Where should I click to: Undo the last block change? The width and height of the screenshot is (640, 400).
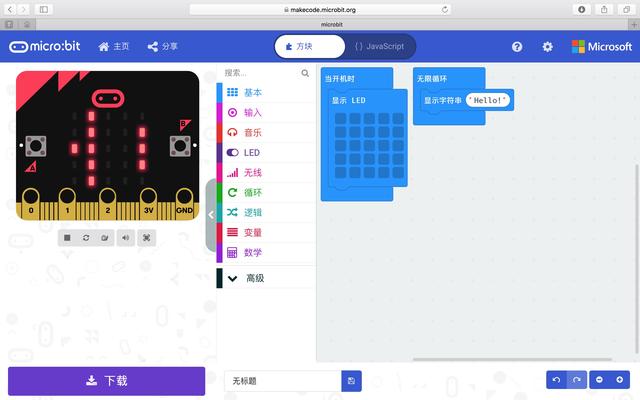point(556,380)
